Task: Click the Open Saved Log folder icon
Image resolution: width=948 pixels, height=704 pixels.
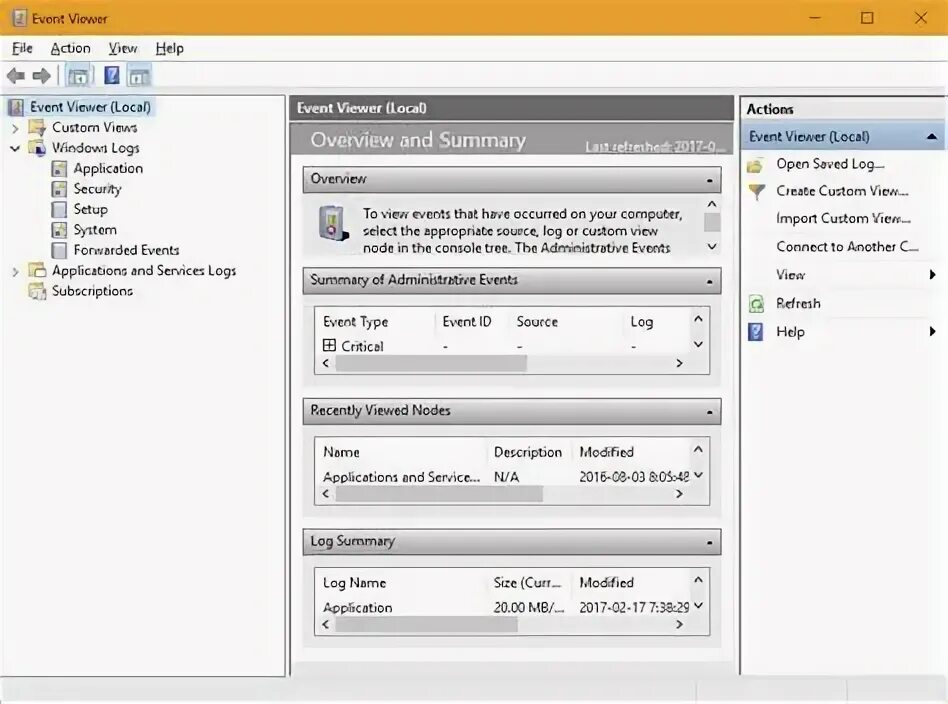Action: tap(755, 165)
